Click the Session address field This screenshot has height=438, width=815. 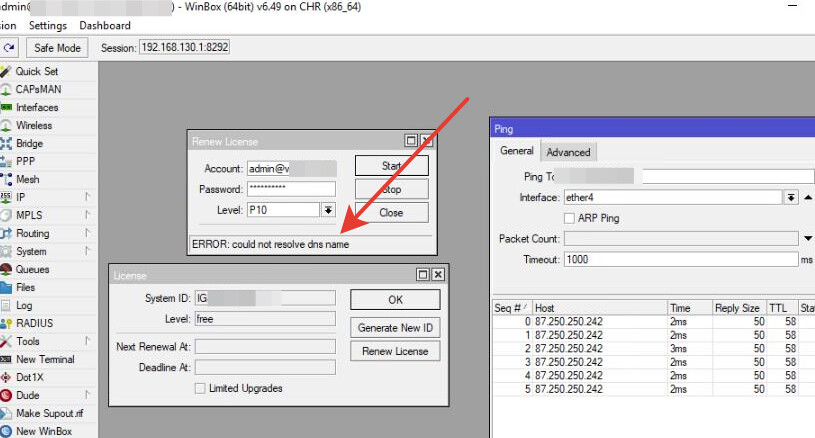[x=185, y=47]
